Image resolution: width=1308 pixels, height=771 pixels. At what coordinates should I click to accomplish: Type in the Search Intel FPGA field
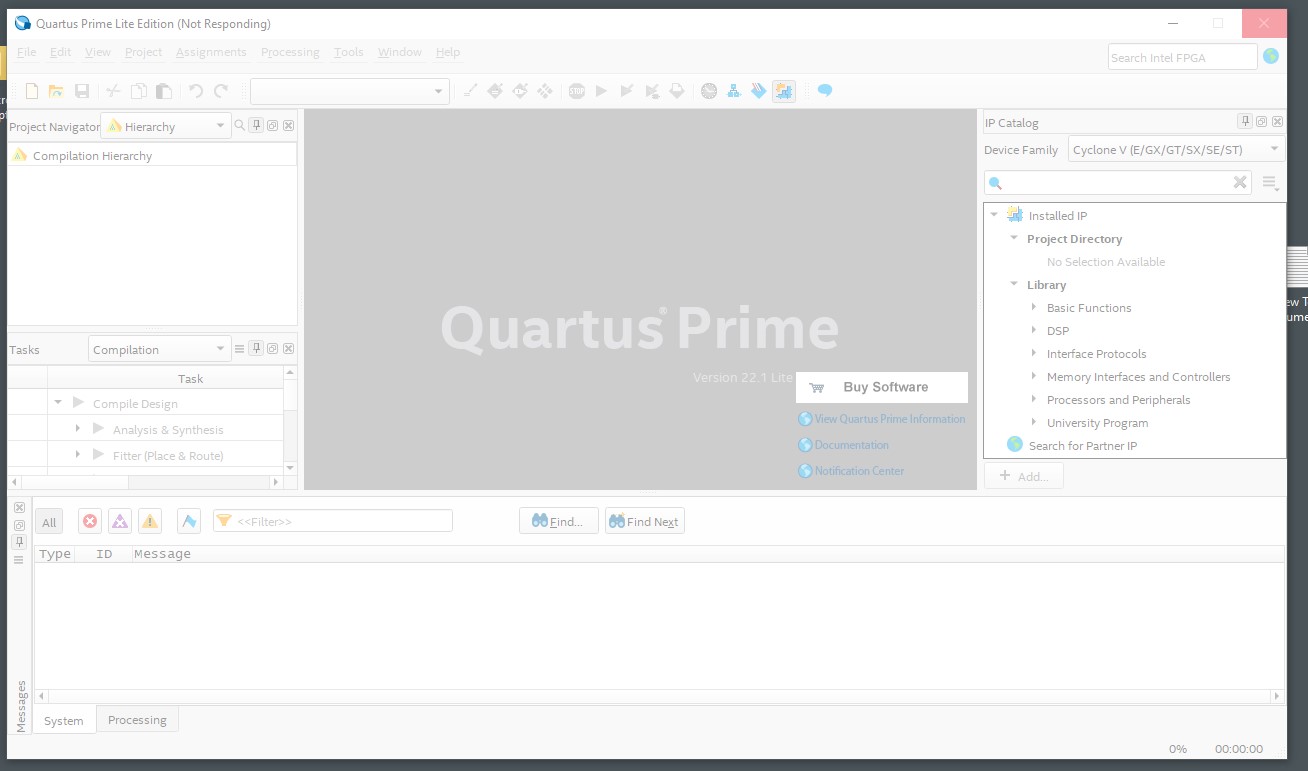point(1181,57)
